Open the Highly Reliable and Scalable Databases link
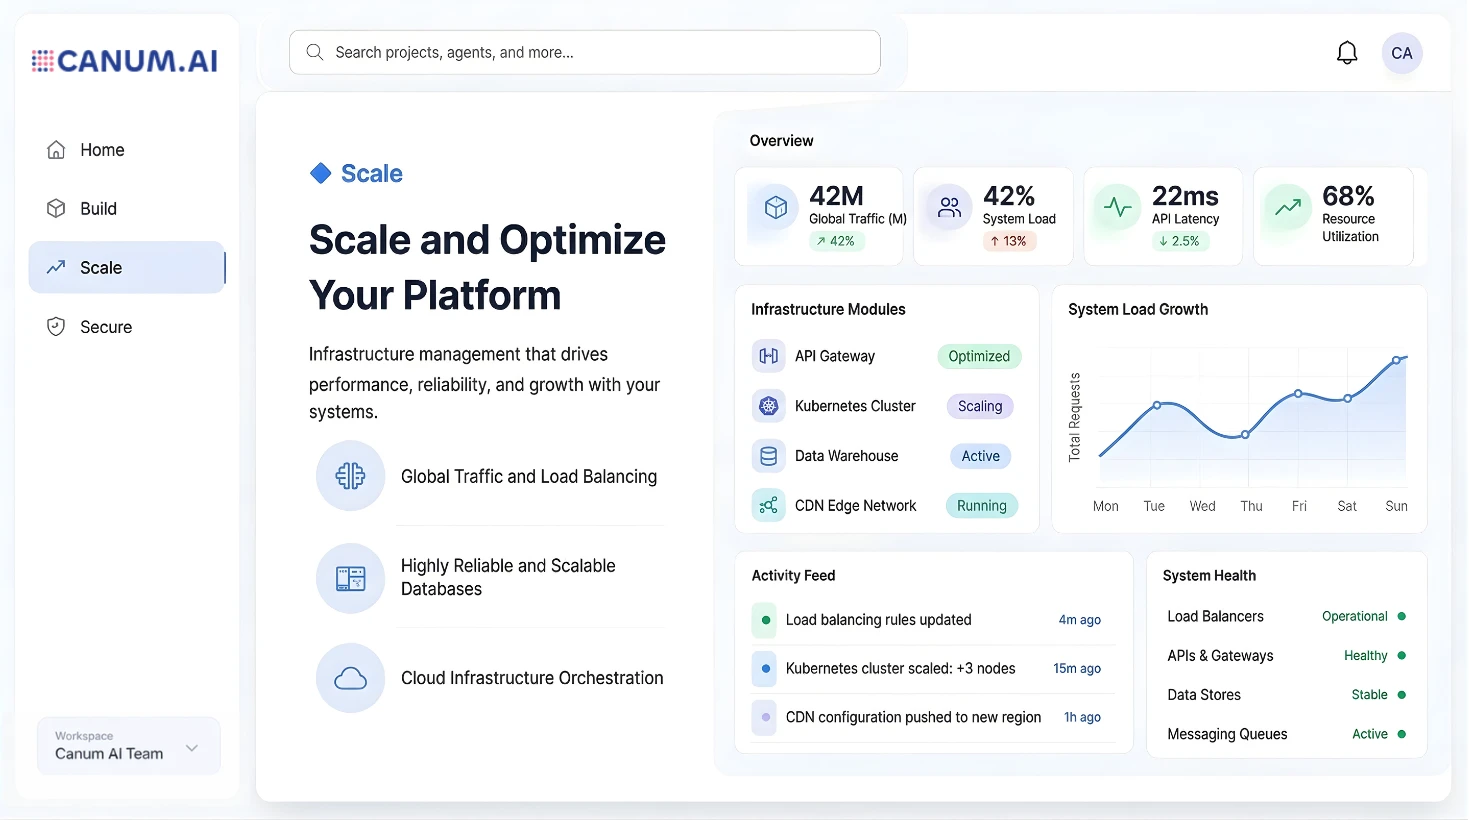 point(508,577)
